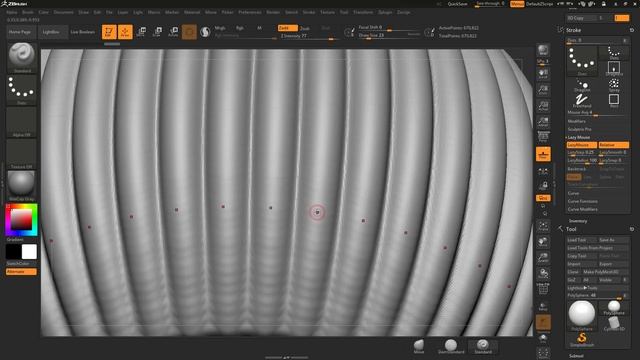Adjust the Draw Size slider
The width and height of the screenshot is (640, 360).
click(x=389, y=35)
